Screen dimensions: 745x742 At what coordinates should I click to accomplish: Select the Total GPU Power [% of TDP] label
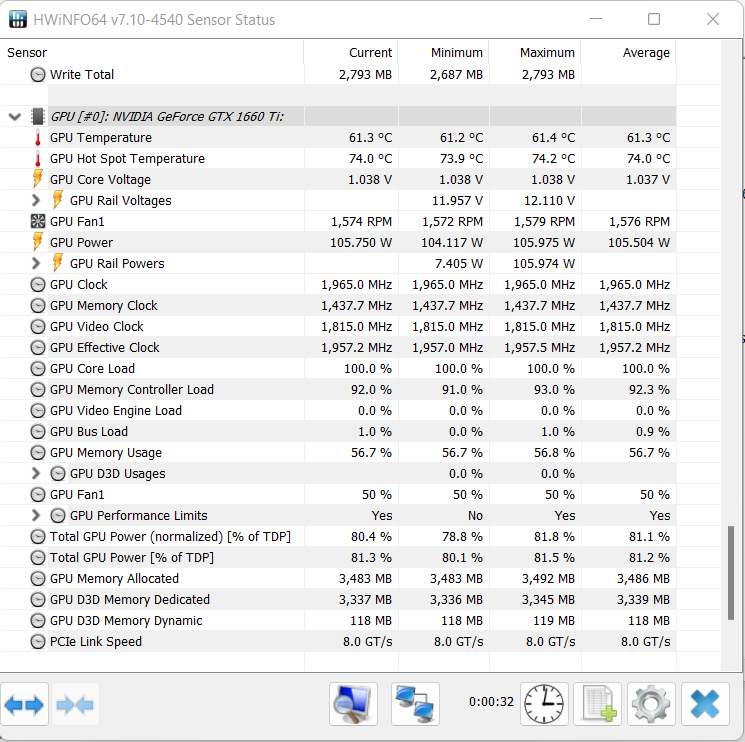(132, 558)
